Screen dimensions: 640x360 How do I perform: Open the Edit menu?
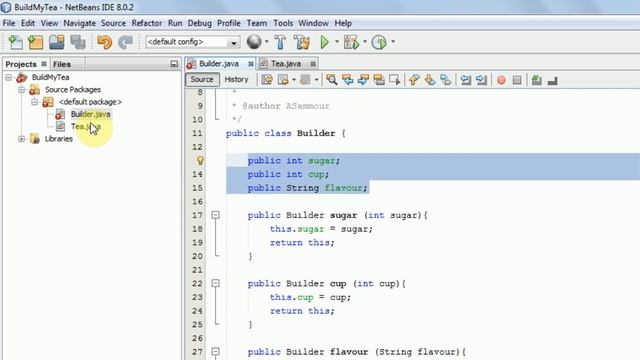tap(28, 23)
